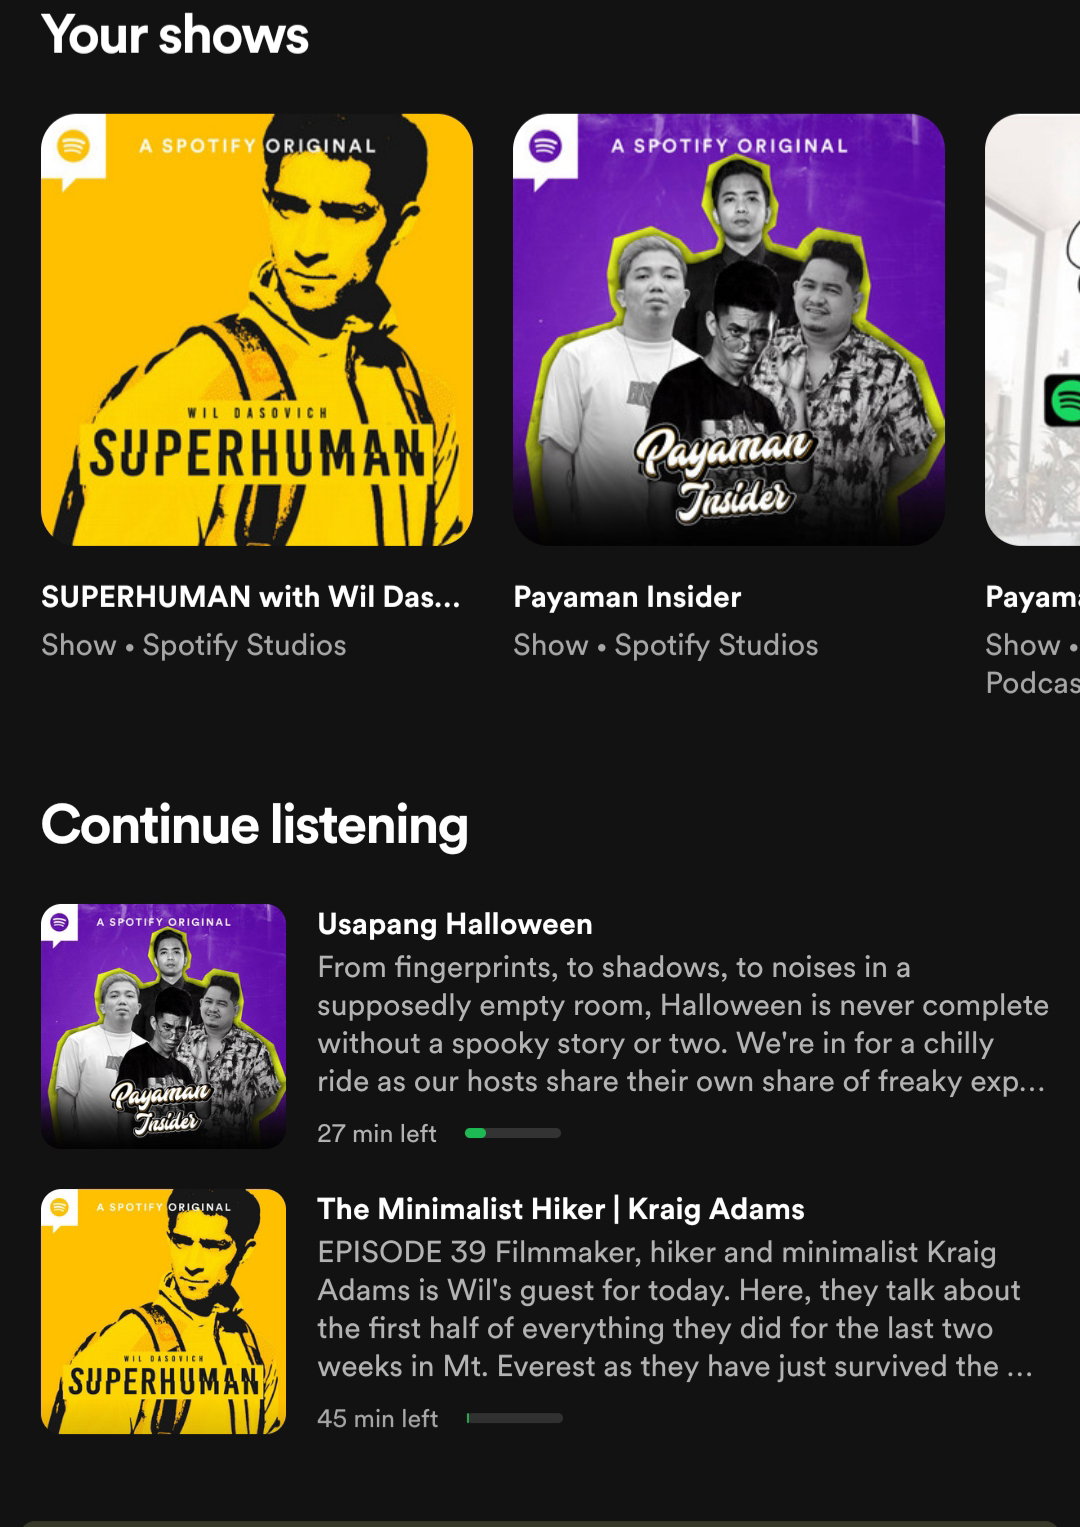Click the green Spotify logo on the third show cover
This screenshot has width=1080, height=1527.
(x=1063, y=401)
